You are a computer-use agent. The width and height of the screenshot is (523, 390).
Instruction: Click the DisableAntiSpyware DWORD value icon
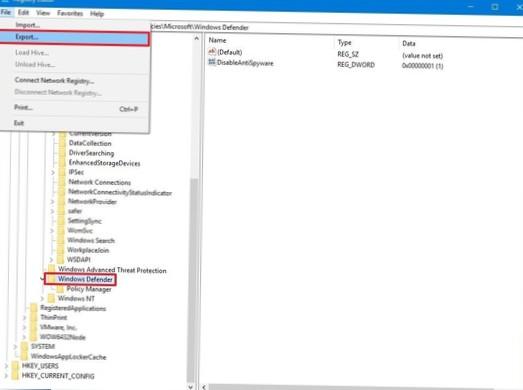(212, 62)
